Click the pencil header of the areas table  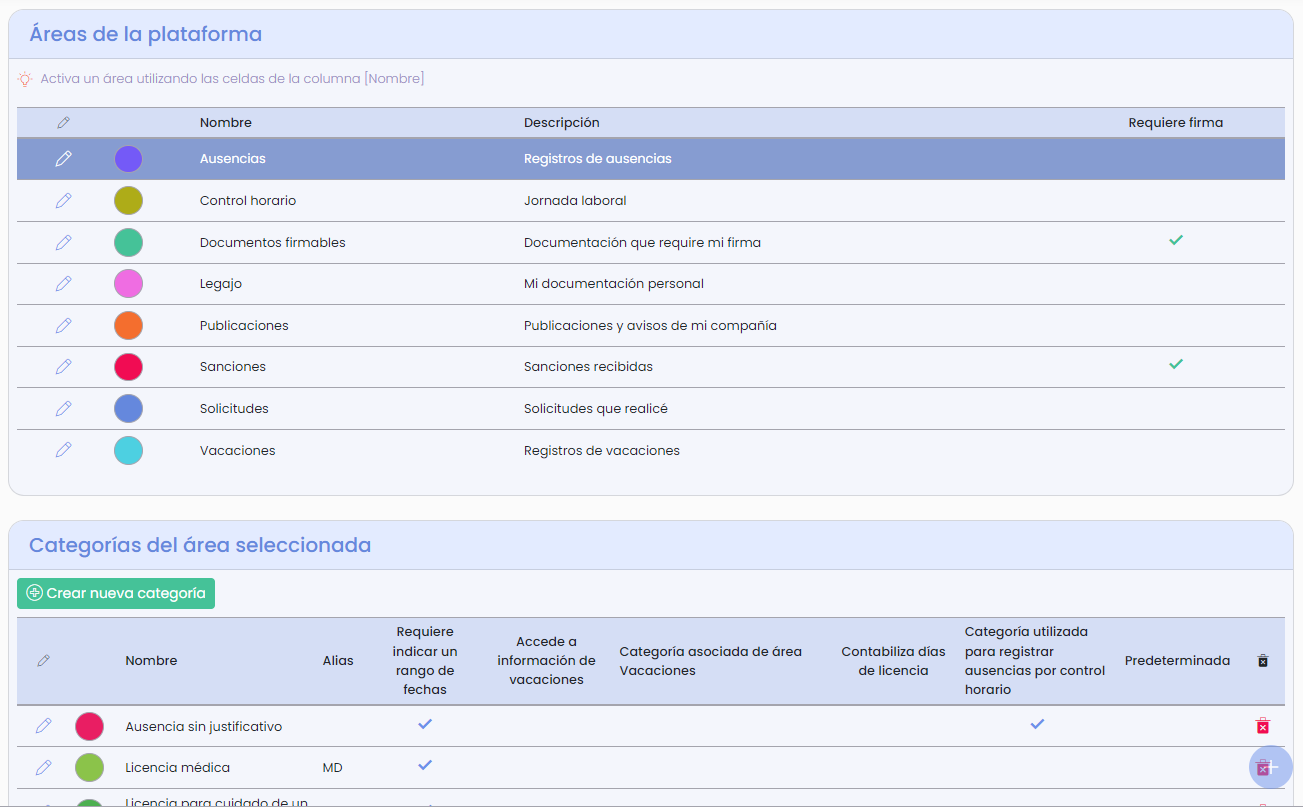pos(64,122)
